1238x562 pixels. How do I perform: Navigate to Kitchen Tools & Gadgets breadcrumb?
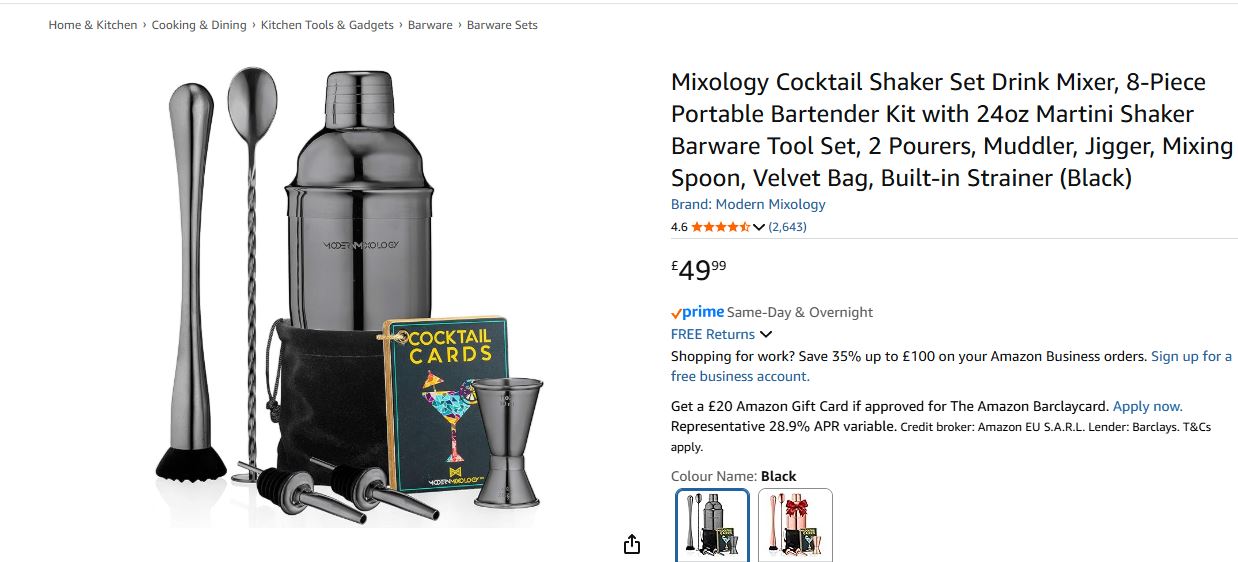[x=327, y=25]
